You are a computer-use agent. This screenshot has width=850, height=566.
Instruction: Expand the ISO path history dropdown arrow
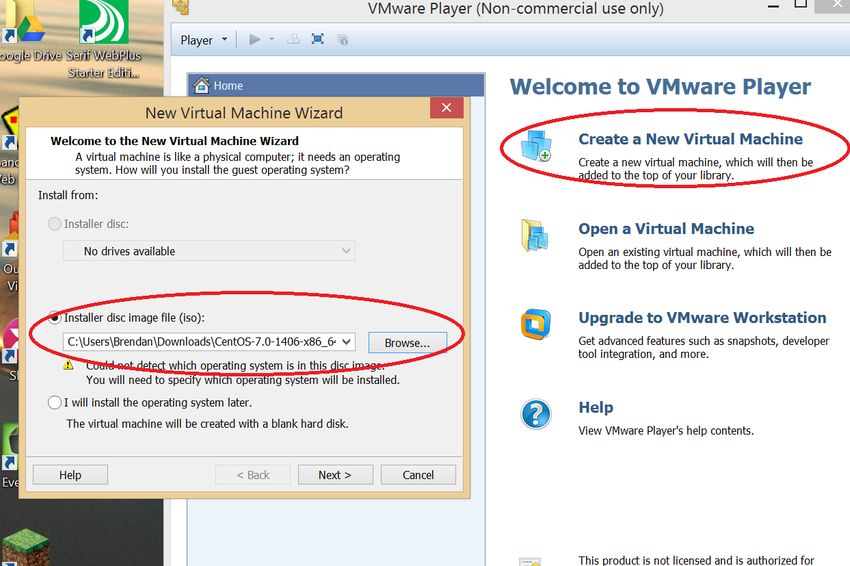[x=347, y=342]
